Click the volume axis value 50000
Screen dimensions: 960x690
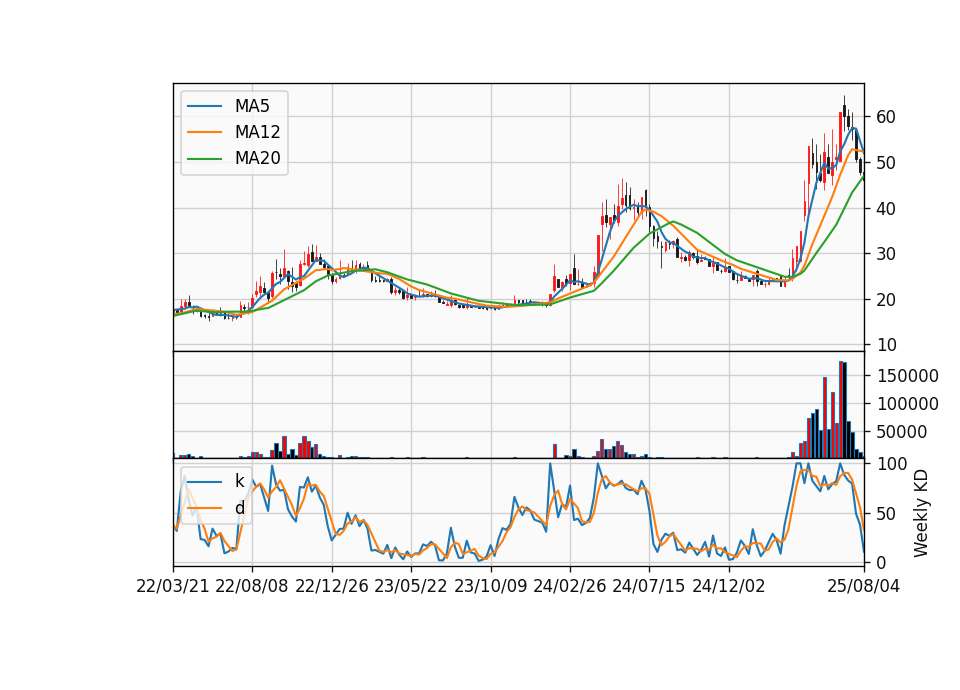point(902,432)
